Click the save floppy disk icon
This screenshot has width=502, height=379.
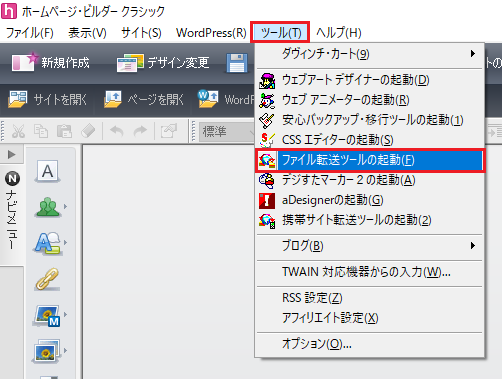click(237, 63)
